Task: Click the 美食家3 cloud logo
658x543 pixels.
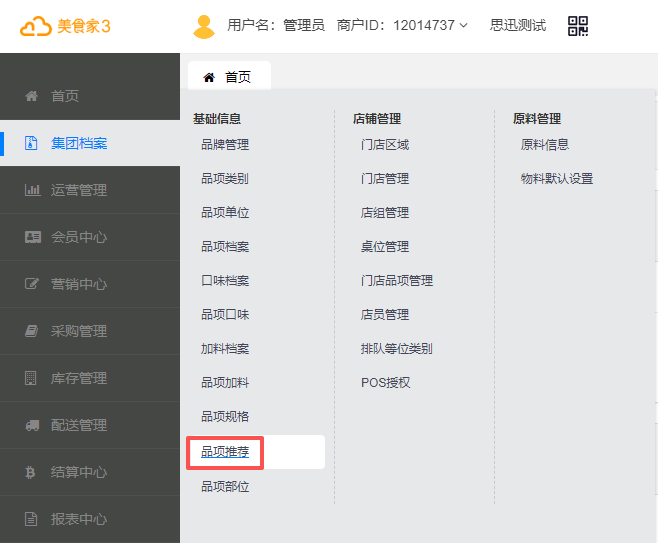Action: coord(36,26)
